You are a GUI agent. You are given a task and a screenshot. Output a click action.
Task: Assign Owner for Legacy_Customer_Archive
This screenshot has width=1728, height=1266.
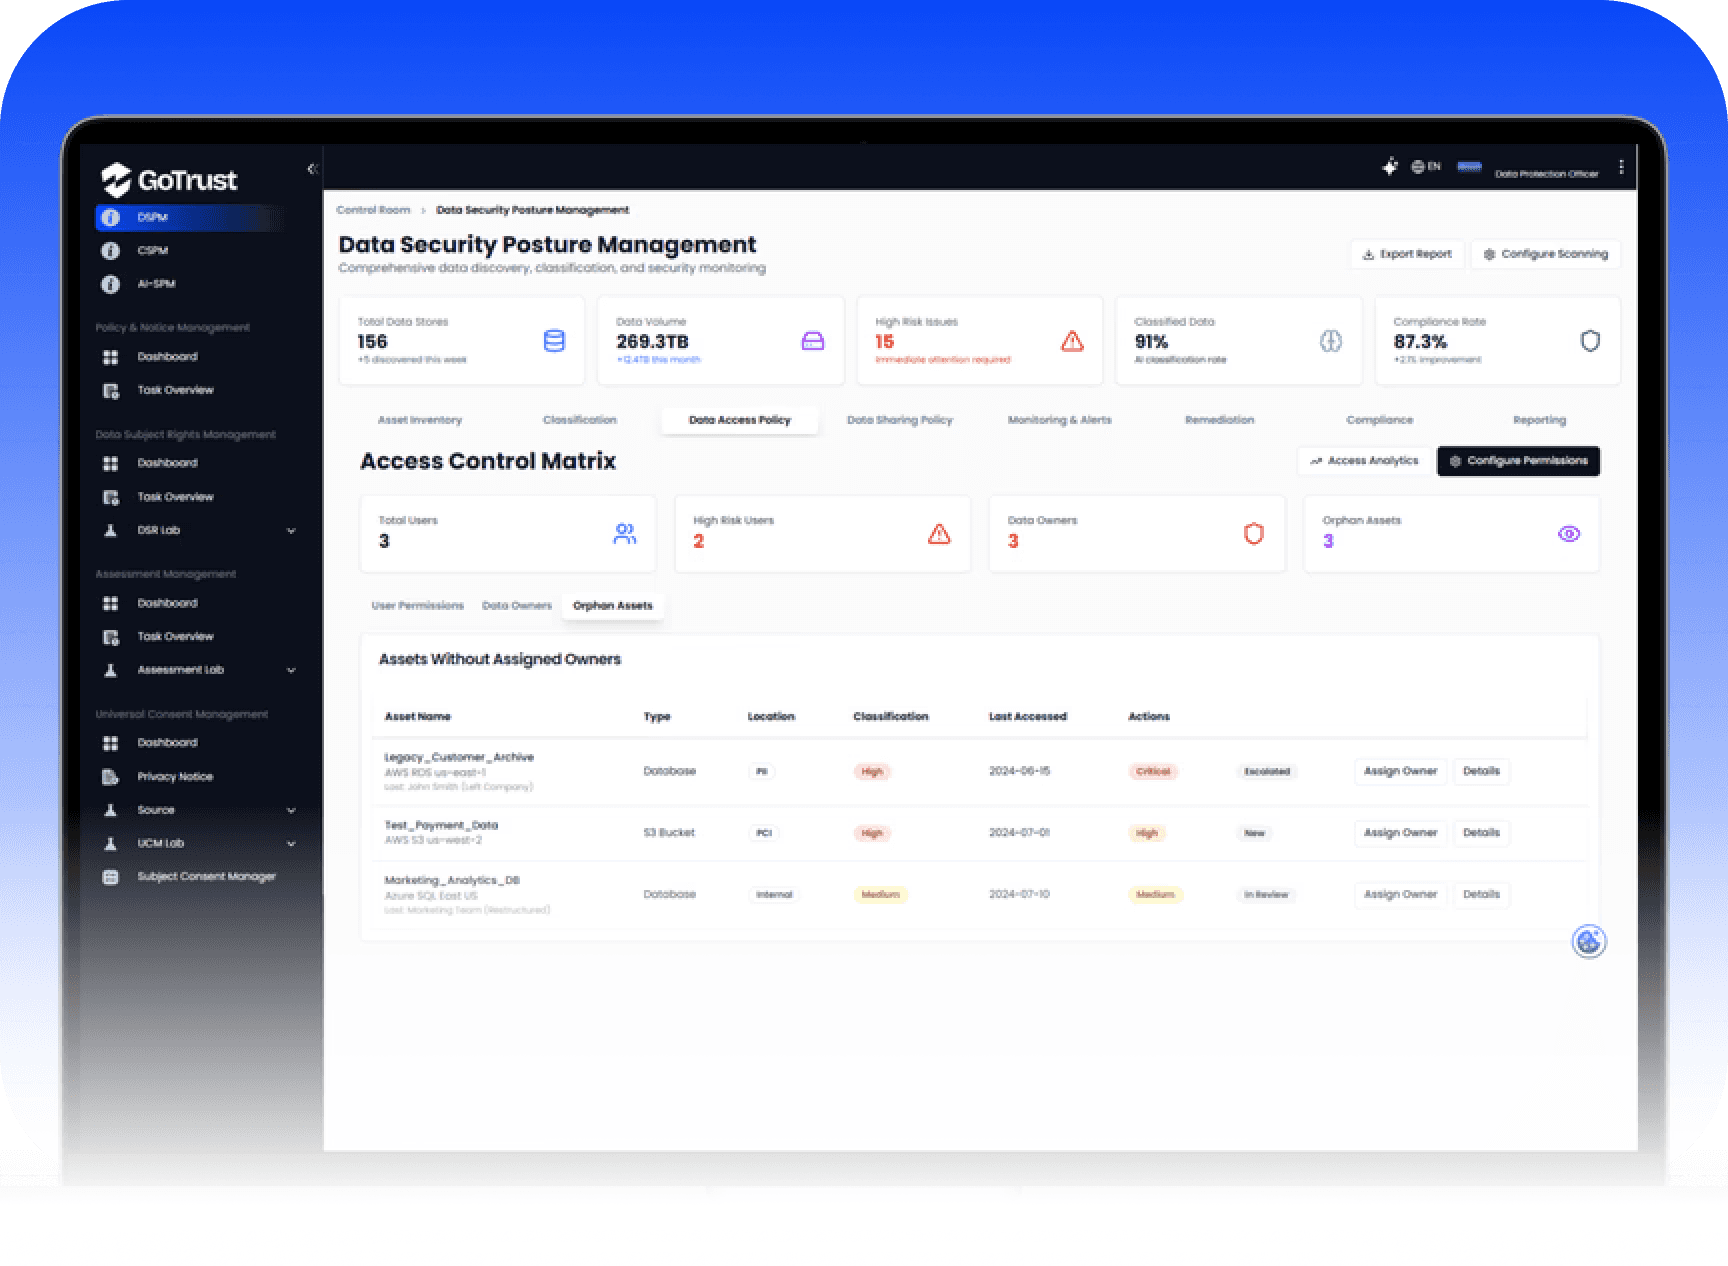point(1401,771)
